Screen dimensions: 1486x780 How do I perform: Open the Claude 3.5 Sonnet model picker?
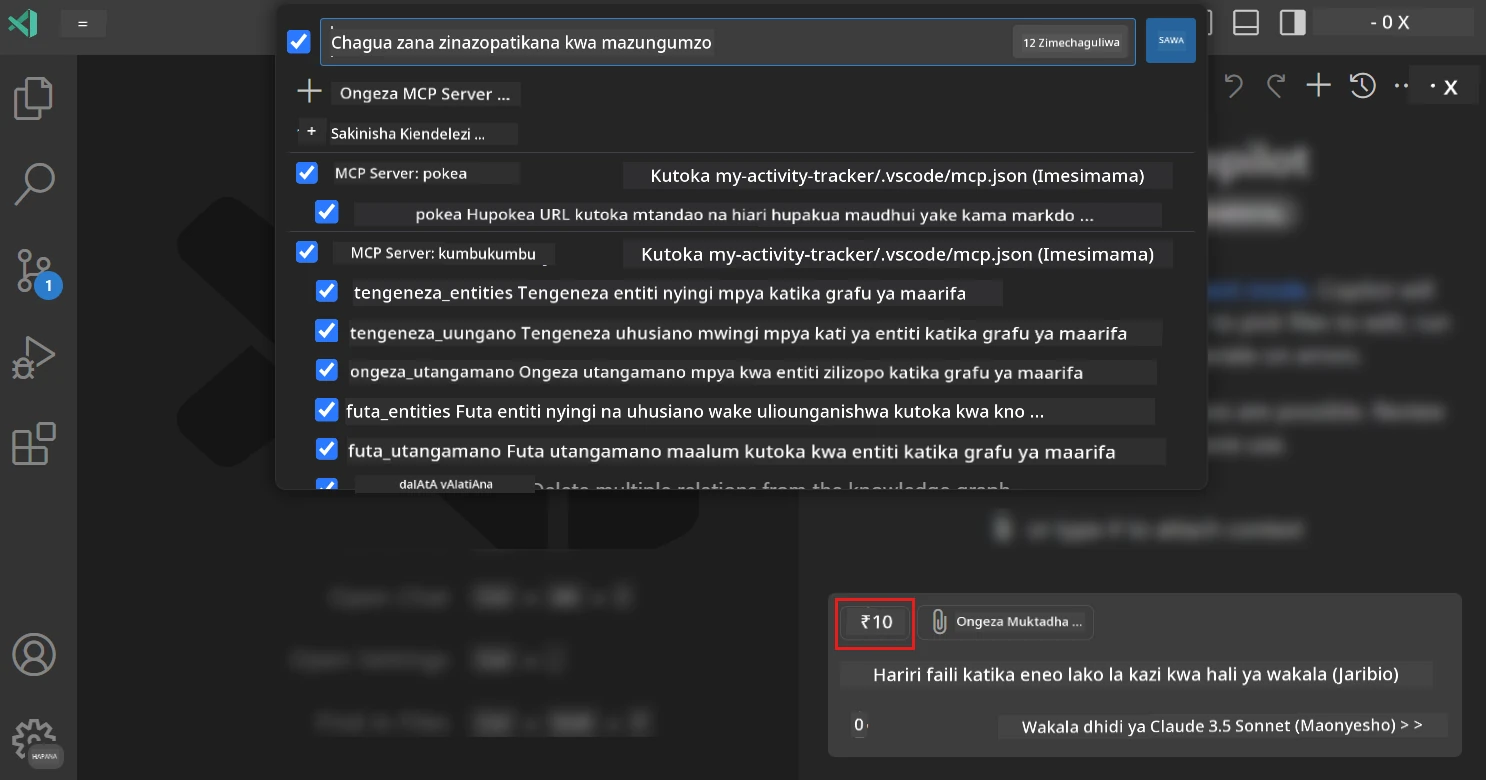1222,727
